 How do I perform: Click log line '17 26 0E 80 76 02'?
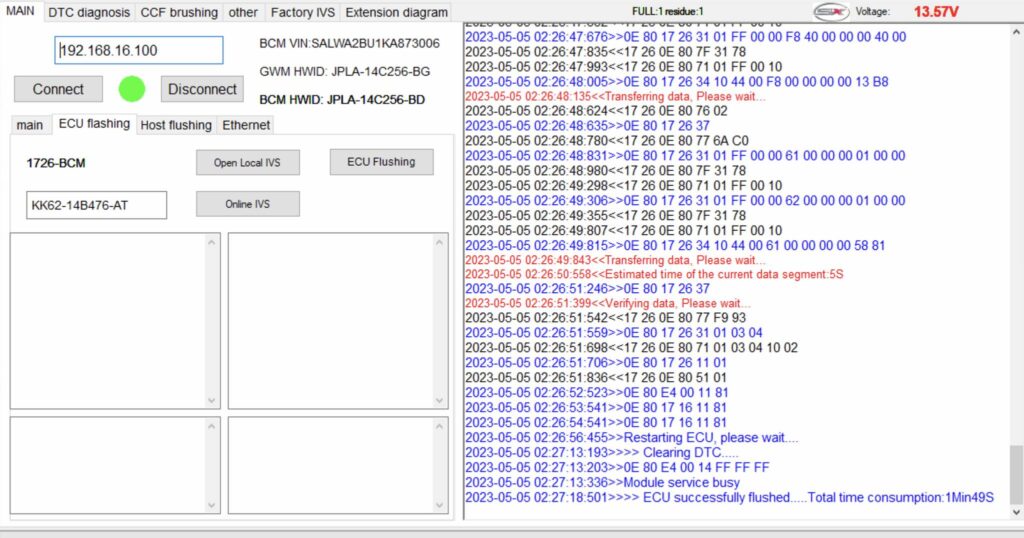point(596,111)
